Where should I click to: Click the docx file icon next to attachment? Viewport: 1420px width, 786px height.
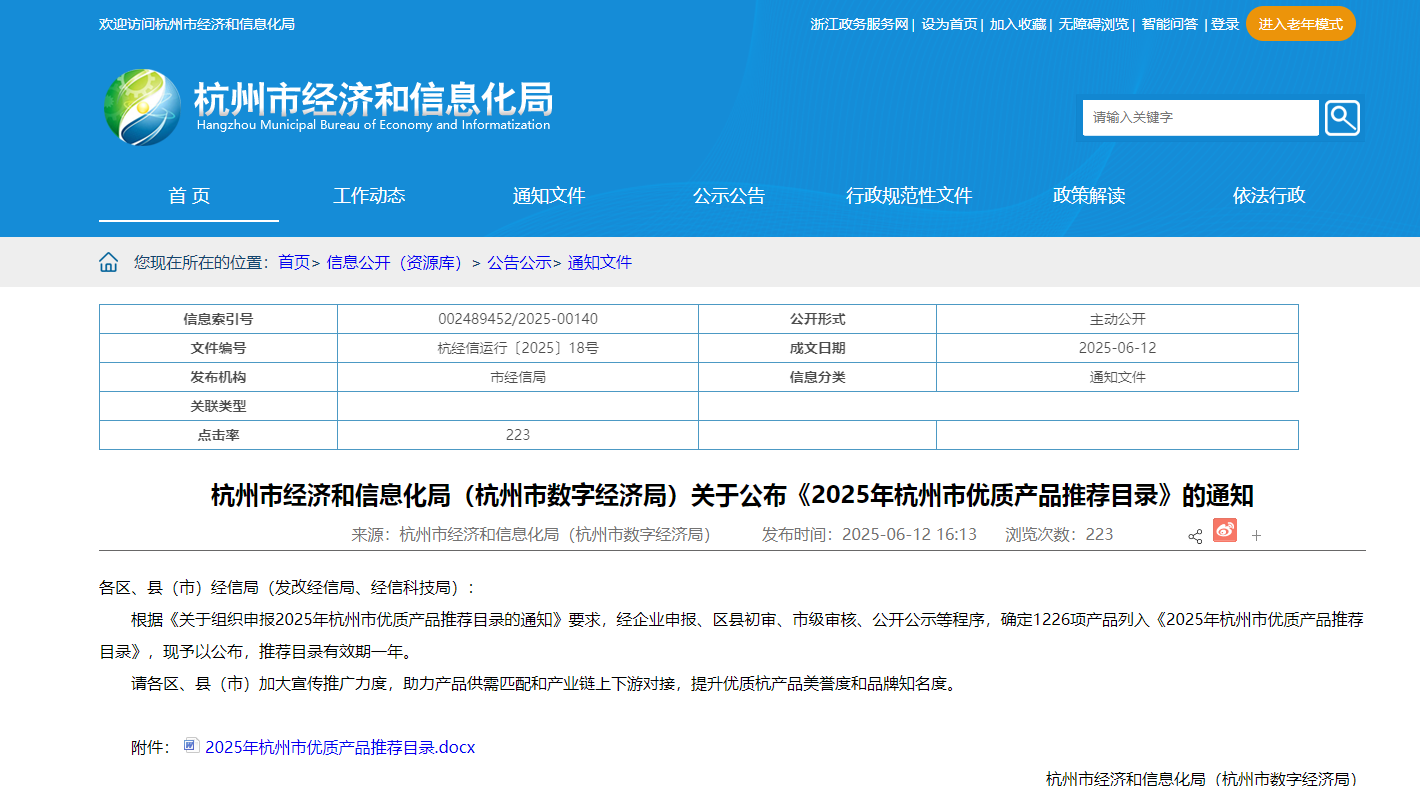[191, 746]
